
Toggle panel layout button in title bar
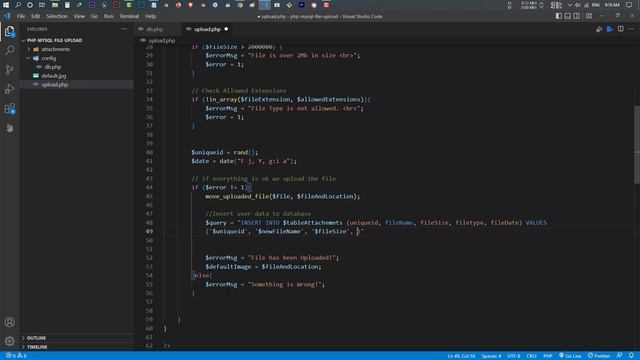(568, 16)
